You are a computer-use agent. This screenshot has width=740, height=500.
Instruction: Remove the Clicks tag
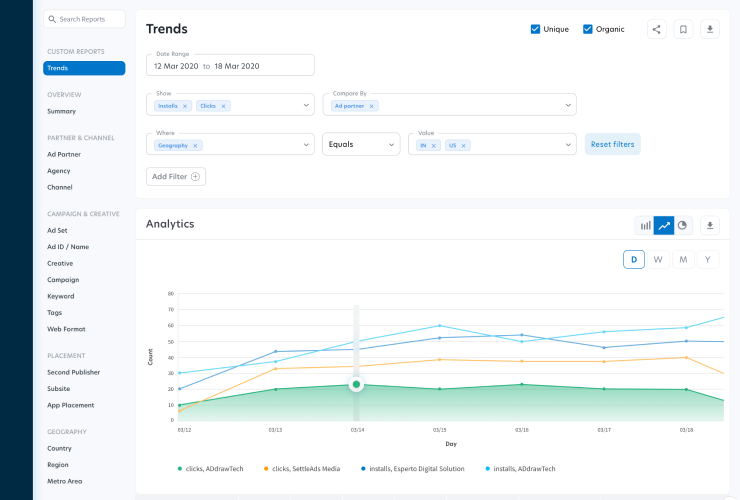pyautogui.click(x=223, y=106)
